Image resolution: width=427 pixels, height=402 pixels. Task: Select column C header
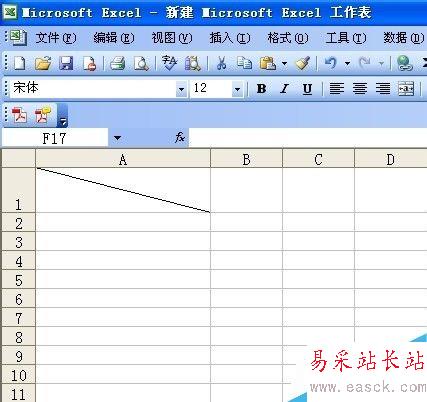coord(318,158)
